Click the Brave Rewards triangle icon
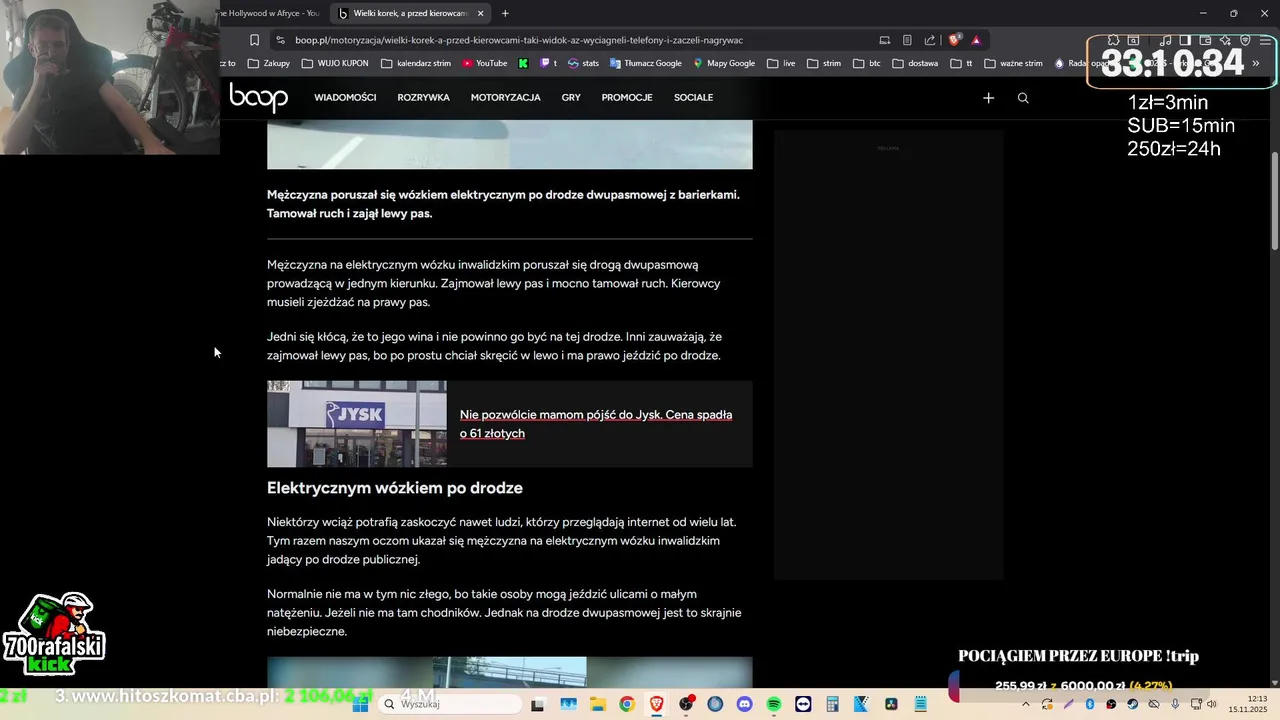 [x=976, y=40]
